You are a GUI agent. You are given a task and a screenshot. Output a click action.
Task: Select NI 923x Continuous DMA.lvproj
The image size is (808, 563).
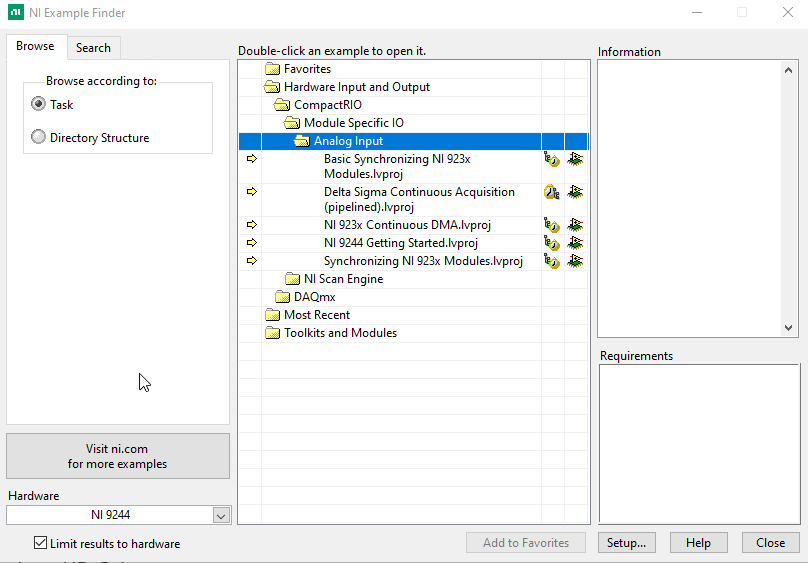414,225
